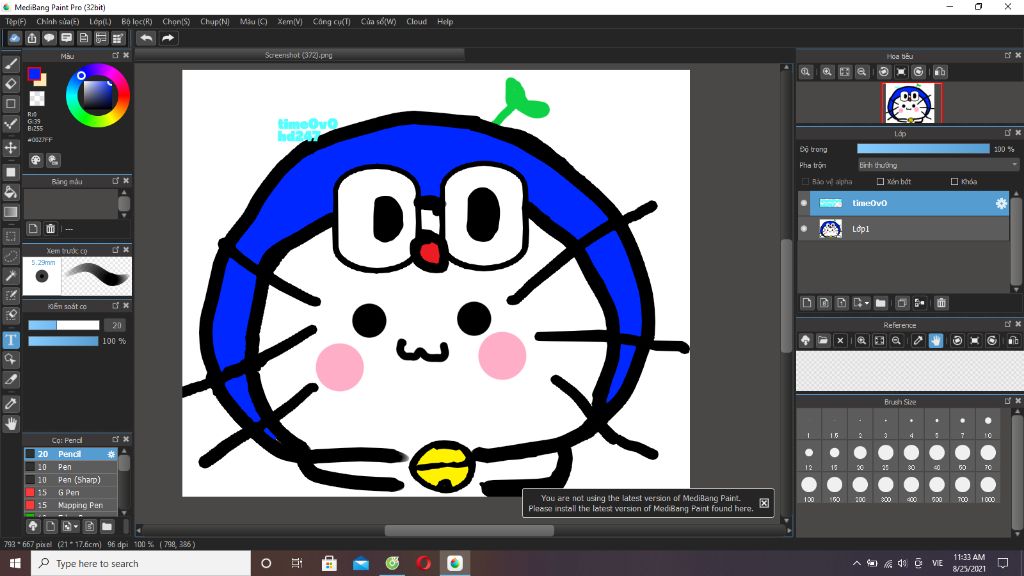Viewport: 1024px width, 576px height.
Task: Select the Eraser tool
Action: coord(10,84)
